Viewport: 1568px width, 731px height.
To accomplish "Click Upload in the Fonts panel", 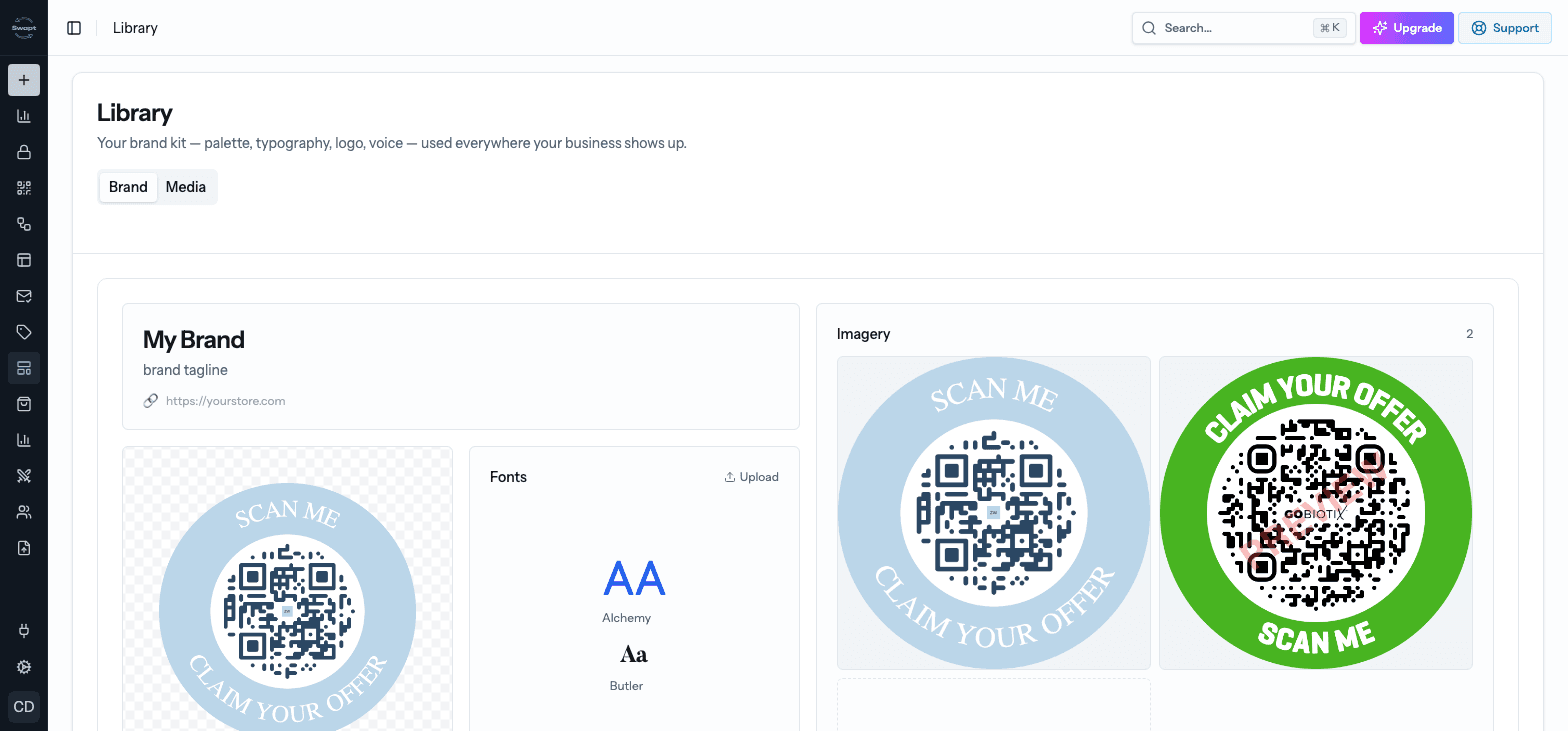I will pyautogui.click(x=752, y=477).
